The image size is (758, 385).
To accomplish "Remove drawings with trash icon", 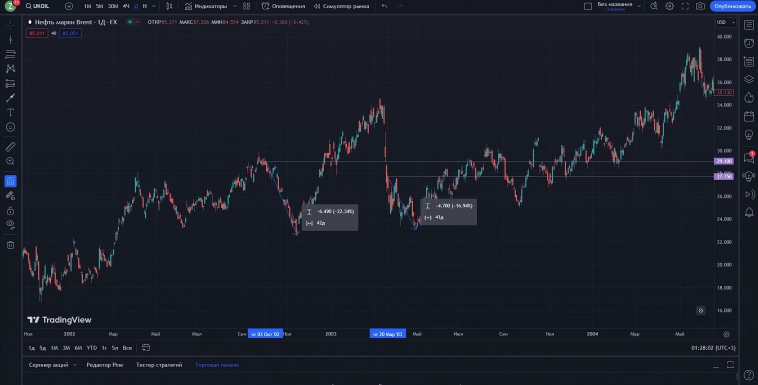I will point(10,245).
